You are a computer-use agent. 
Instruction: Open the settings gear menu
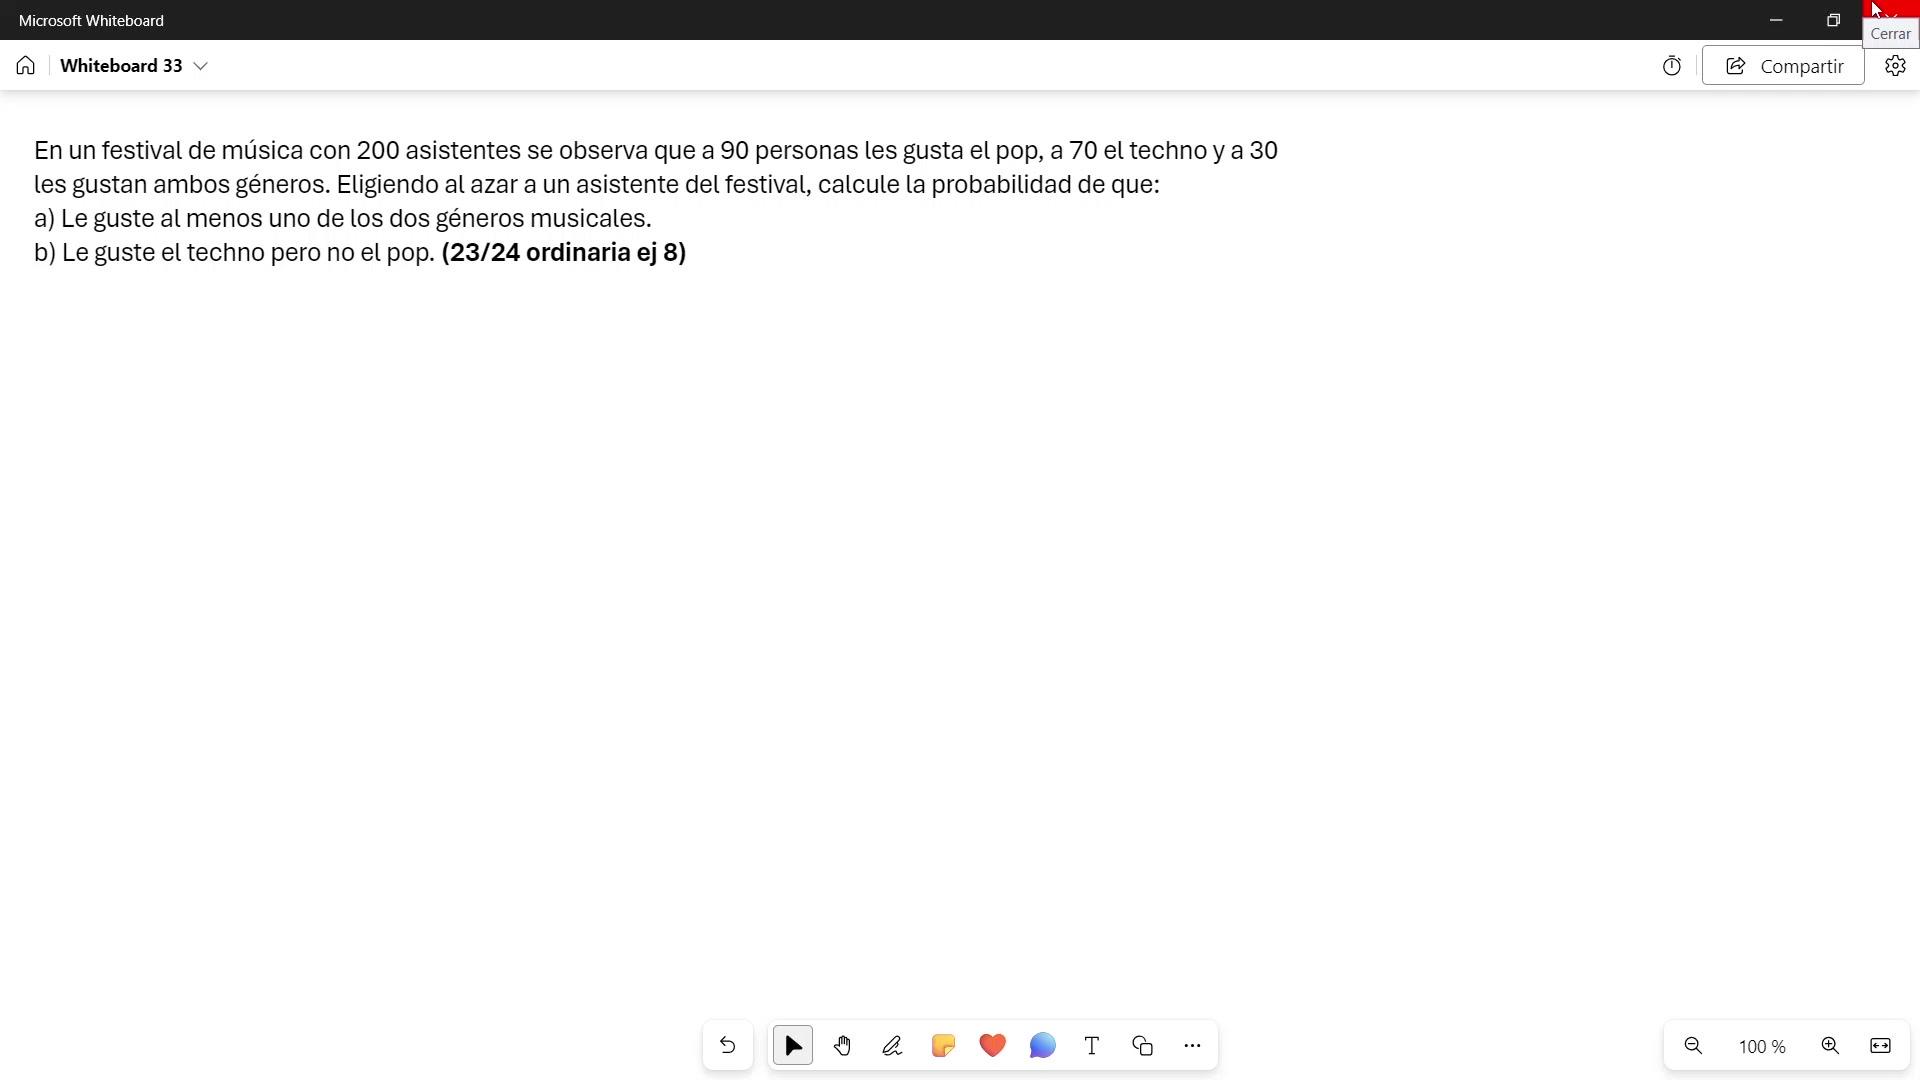tap(1895, 66)
